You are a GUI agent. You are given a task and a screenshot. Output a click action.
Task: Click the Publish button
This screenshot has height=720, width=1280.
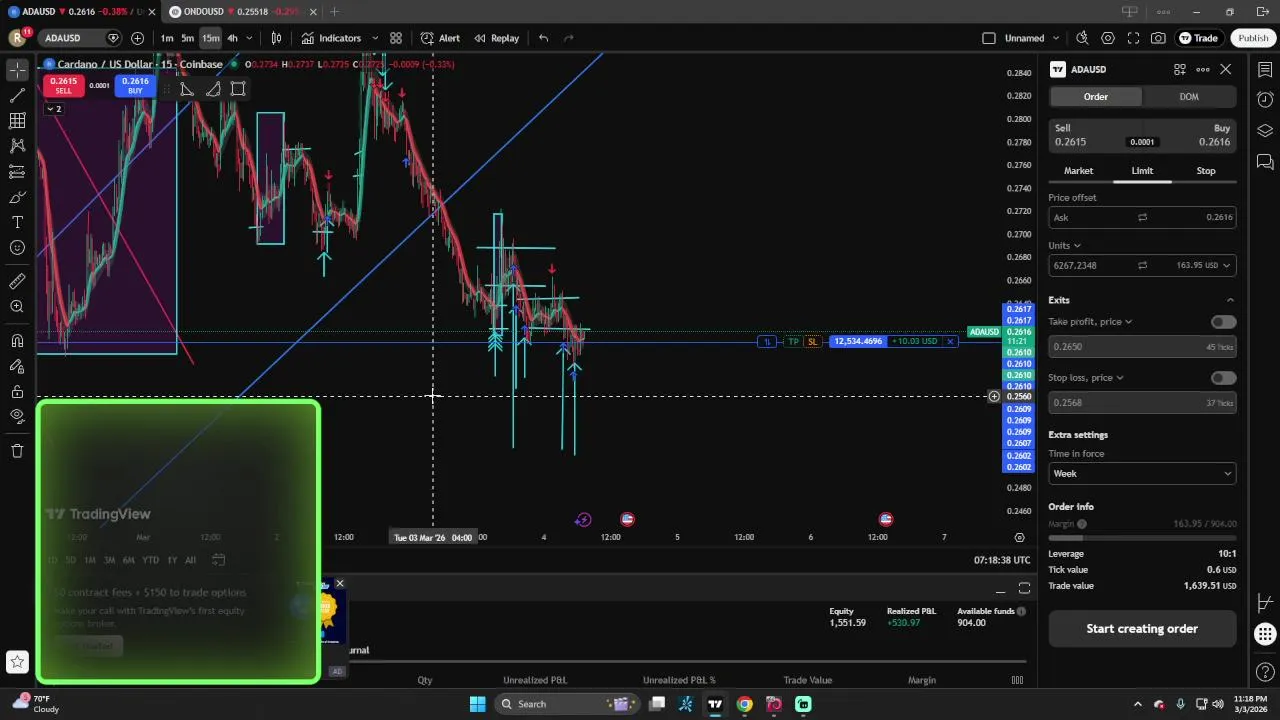[x=1253, y=38]
